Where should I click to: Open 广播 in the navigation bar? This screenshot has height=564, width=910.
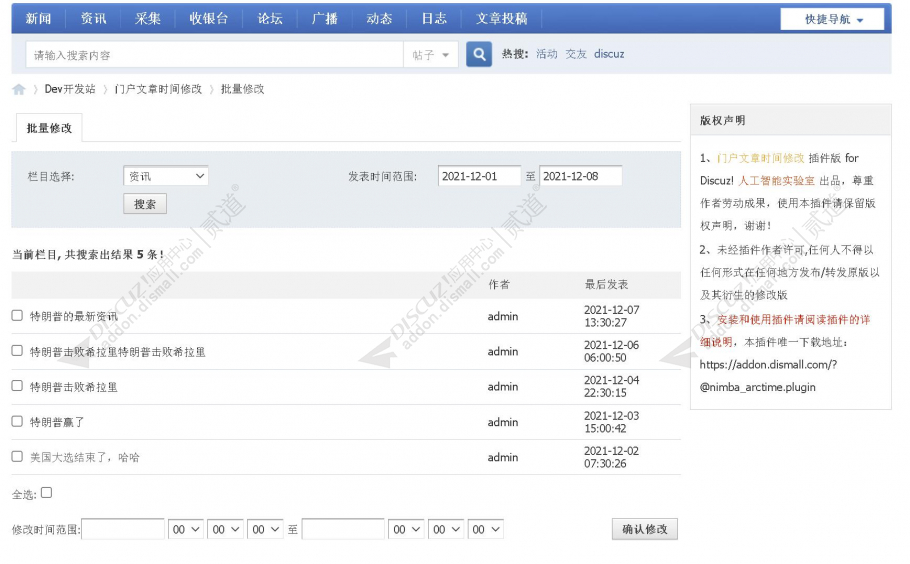tap(325, 19)
